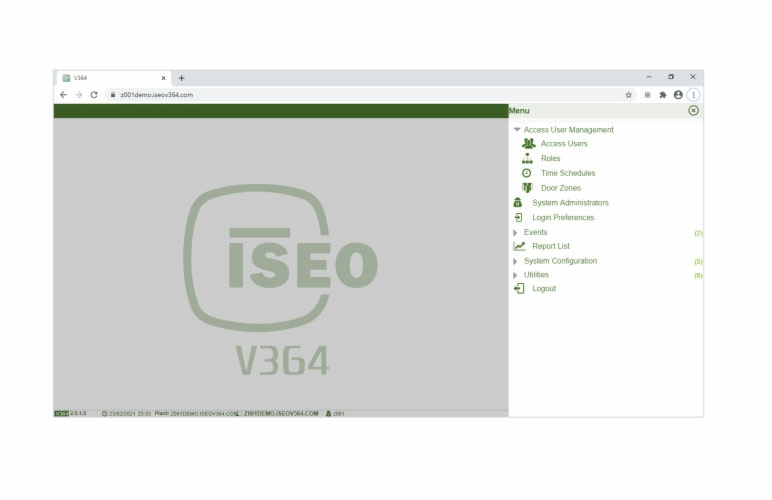The image size is (772, 500).
Task: Click the z001 username in status bar
Action: point(339,413)
